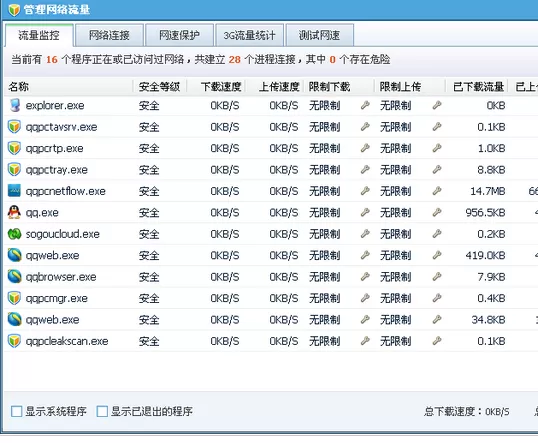Open the 3G流量统计 tab
The height and width of the screenshot is (443, 538).
249,35
